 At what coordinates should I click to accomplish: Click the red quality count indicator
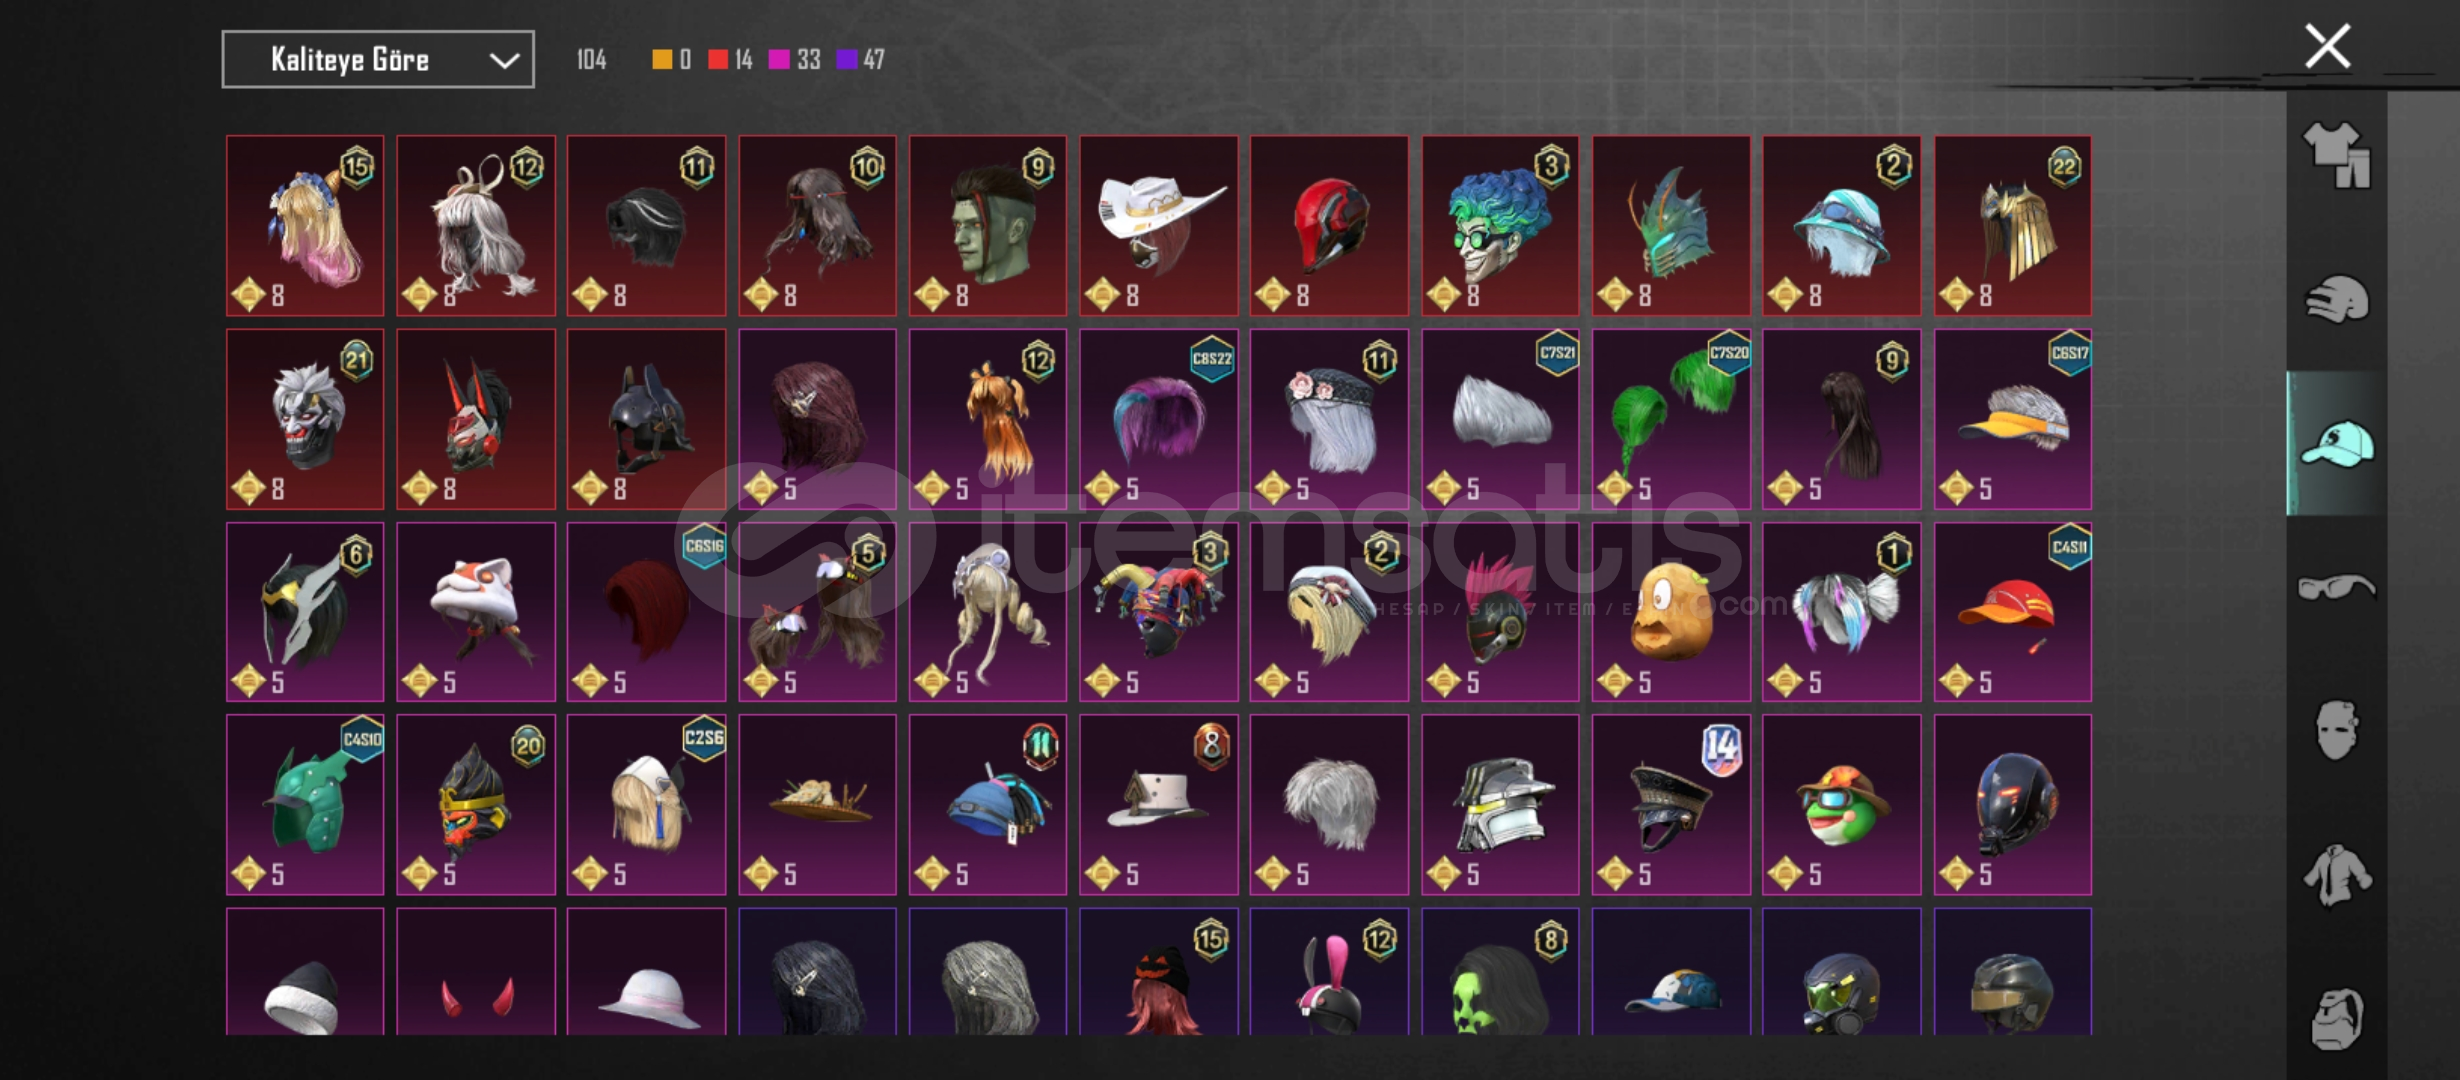[730, 60]
